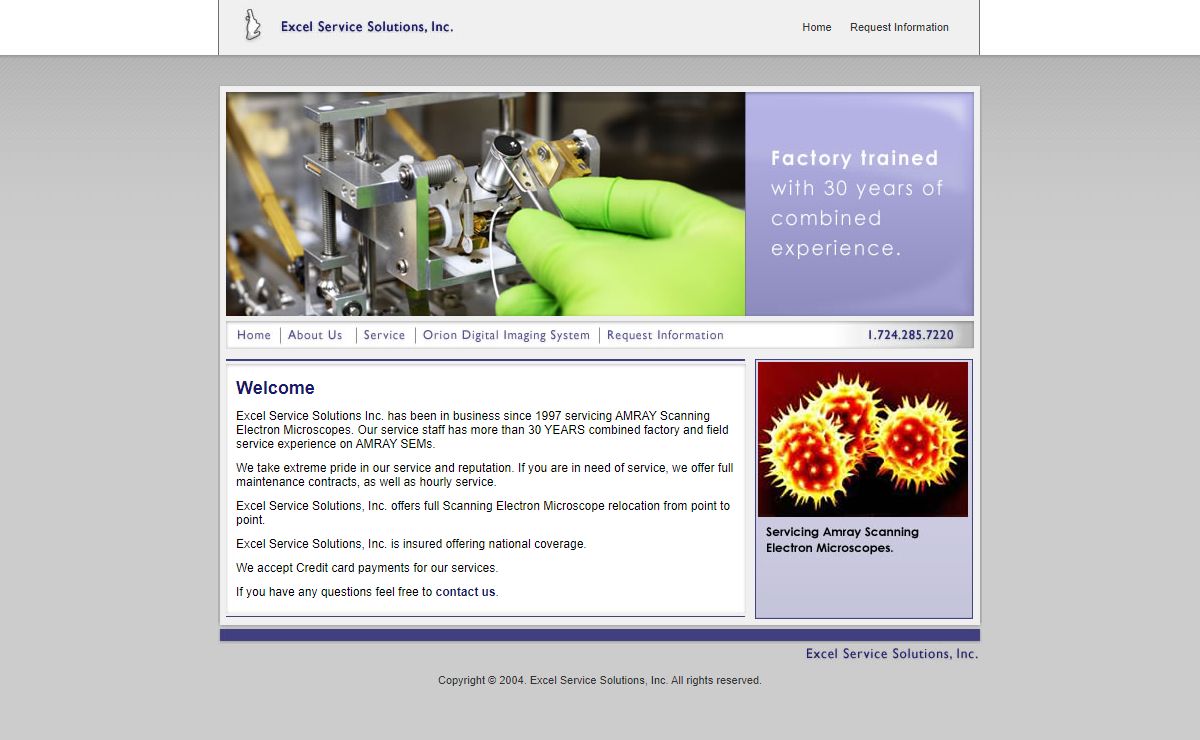Viewport: 1200px width, 740px height.
Task: Click the microscope banner photo with green glove
Action: point(485,204)
